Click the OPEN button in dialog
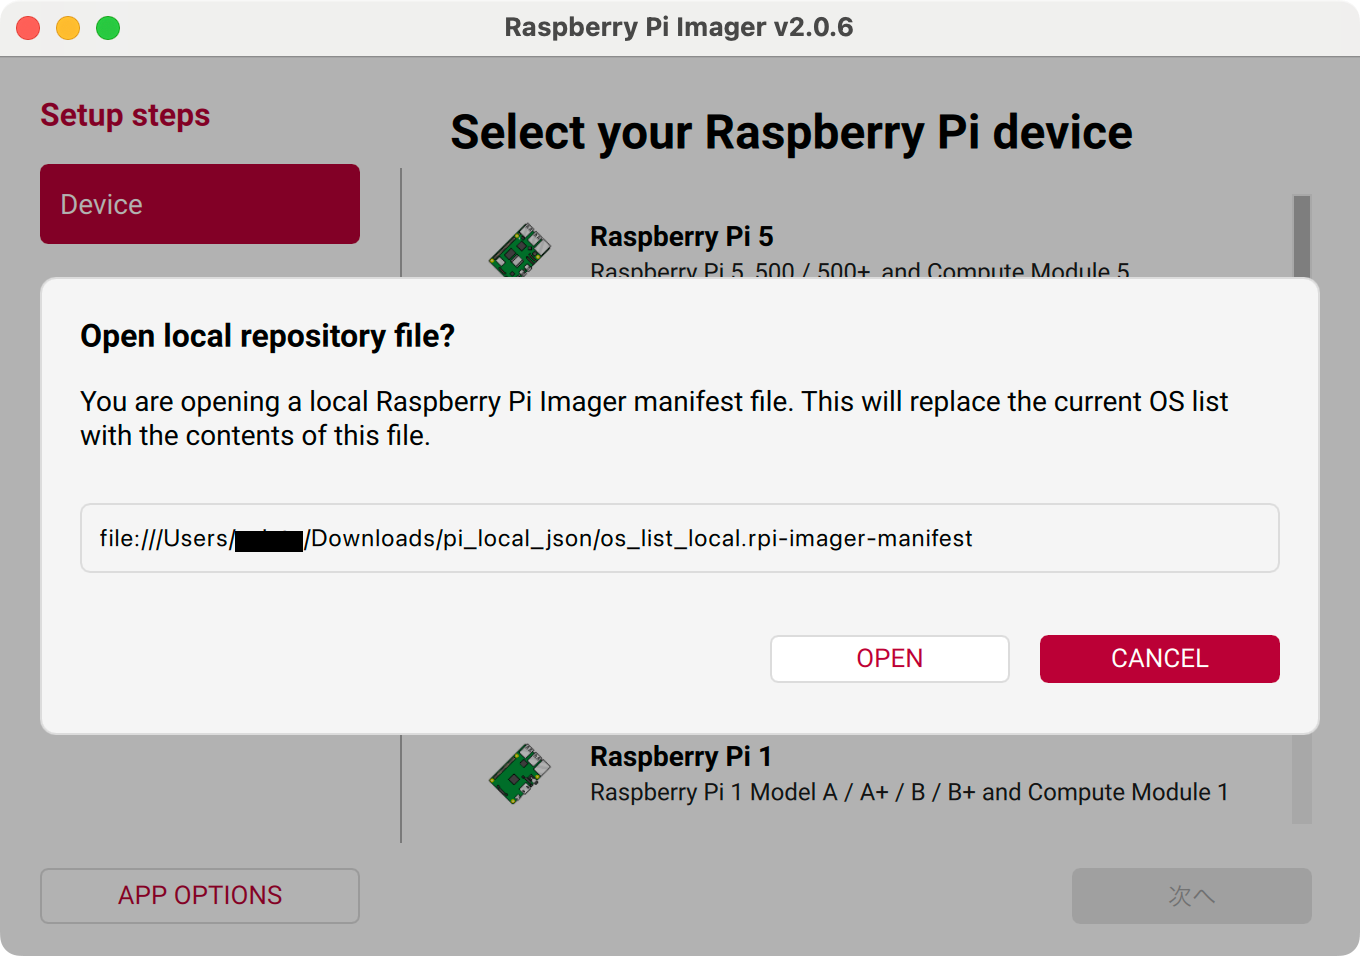This screenshot has height=956, width=1360. pos(889,659)
